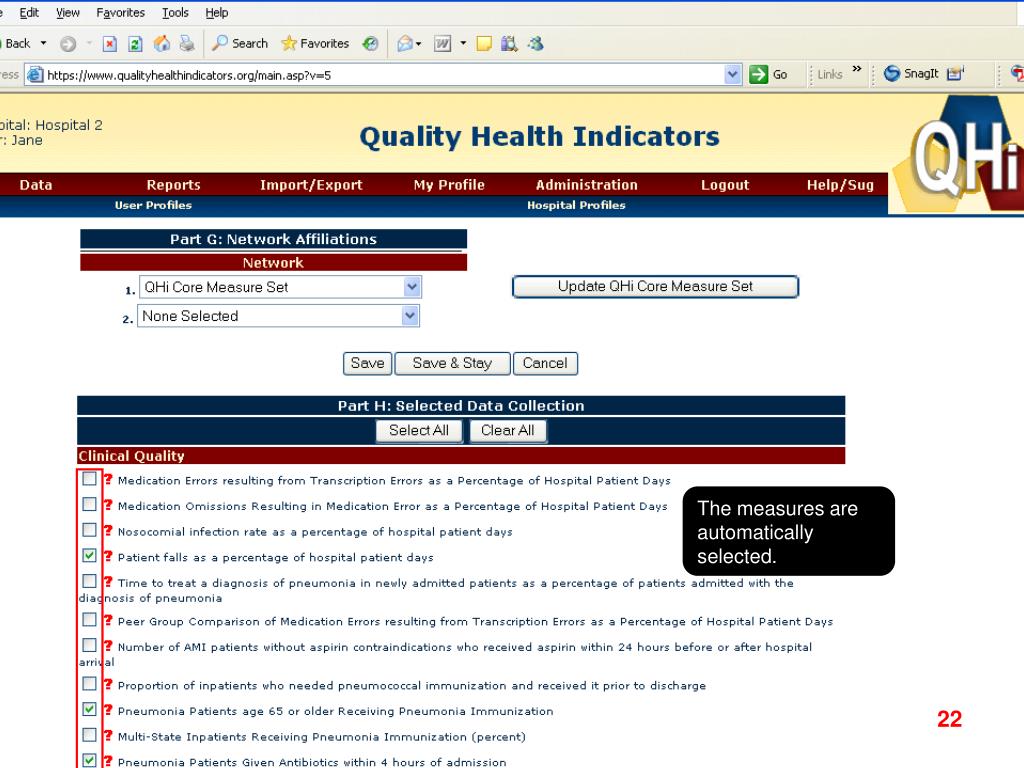
Task: Click help icon beside Multi-State Inpatients measure
Action: point(108,735)
